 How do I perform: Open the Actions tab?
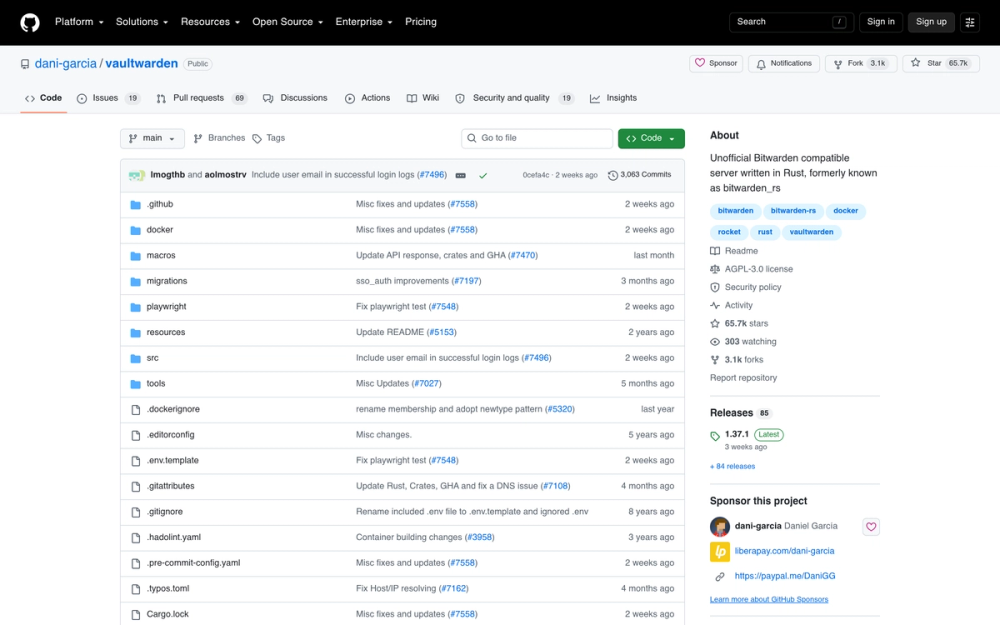coord(367,98)
